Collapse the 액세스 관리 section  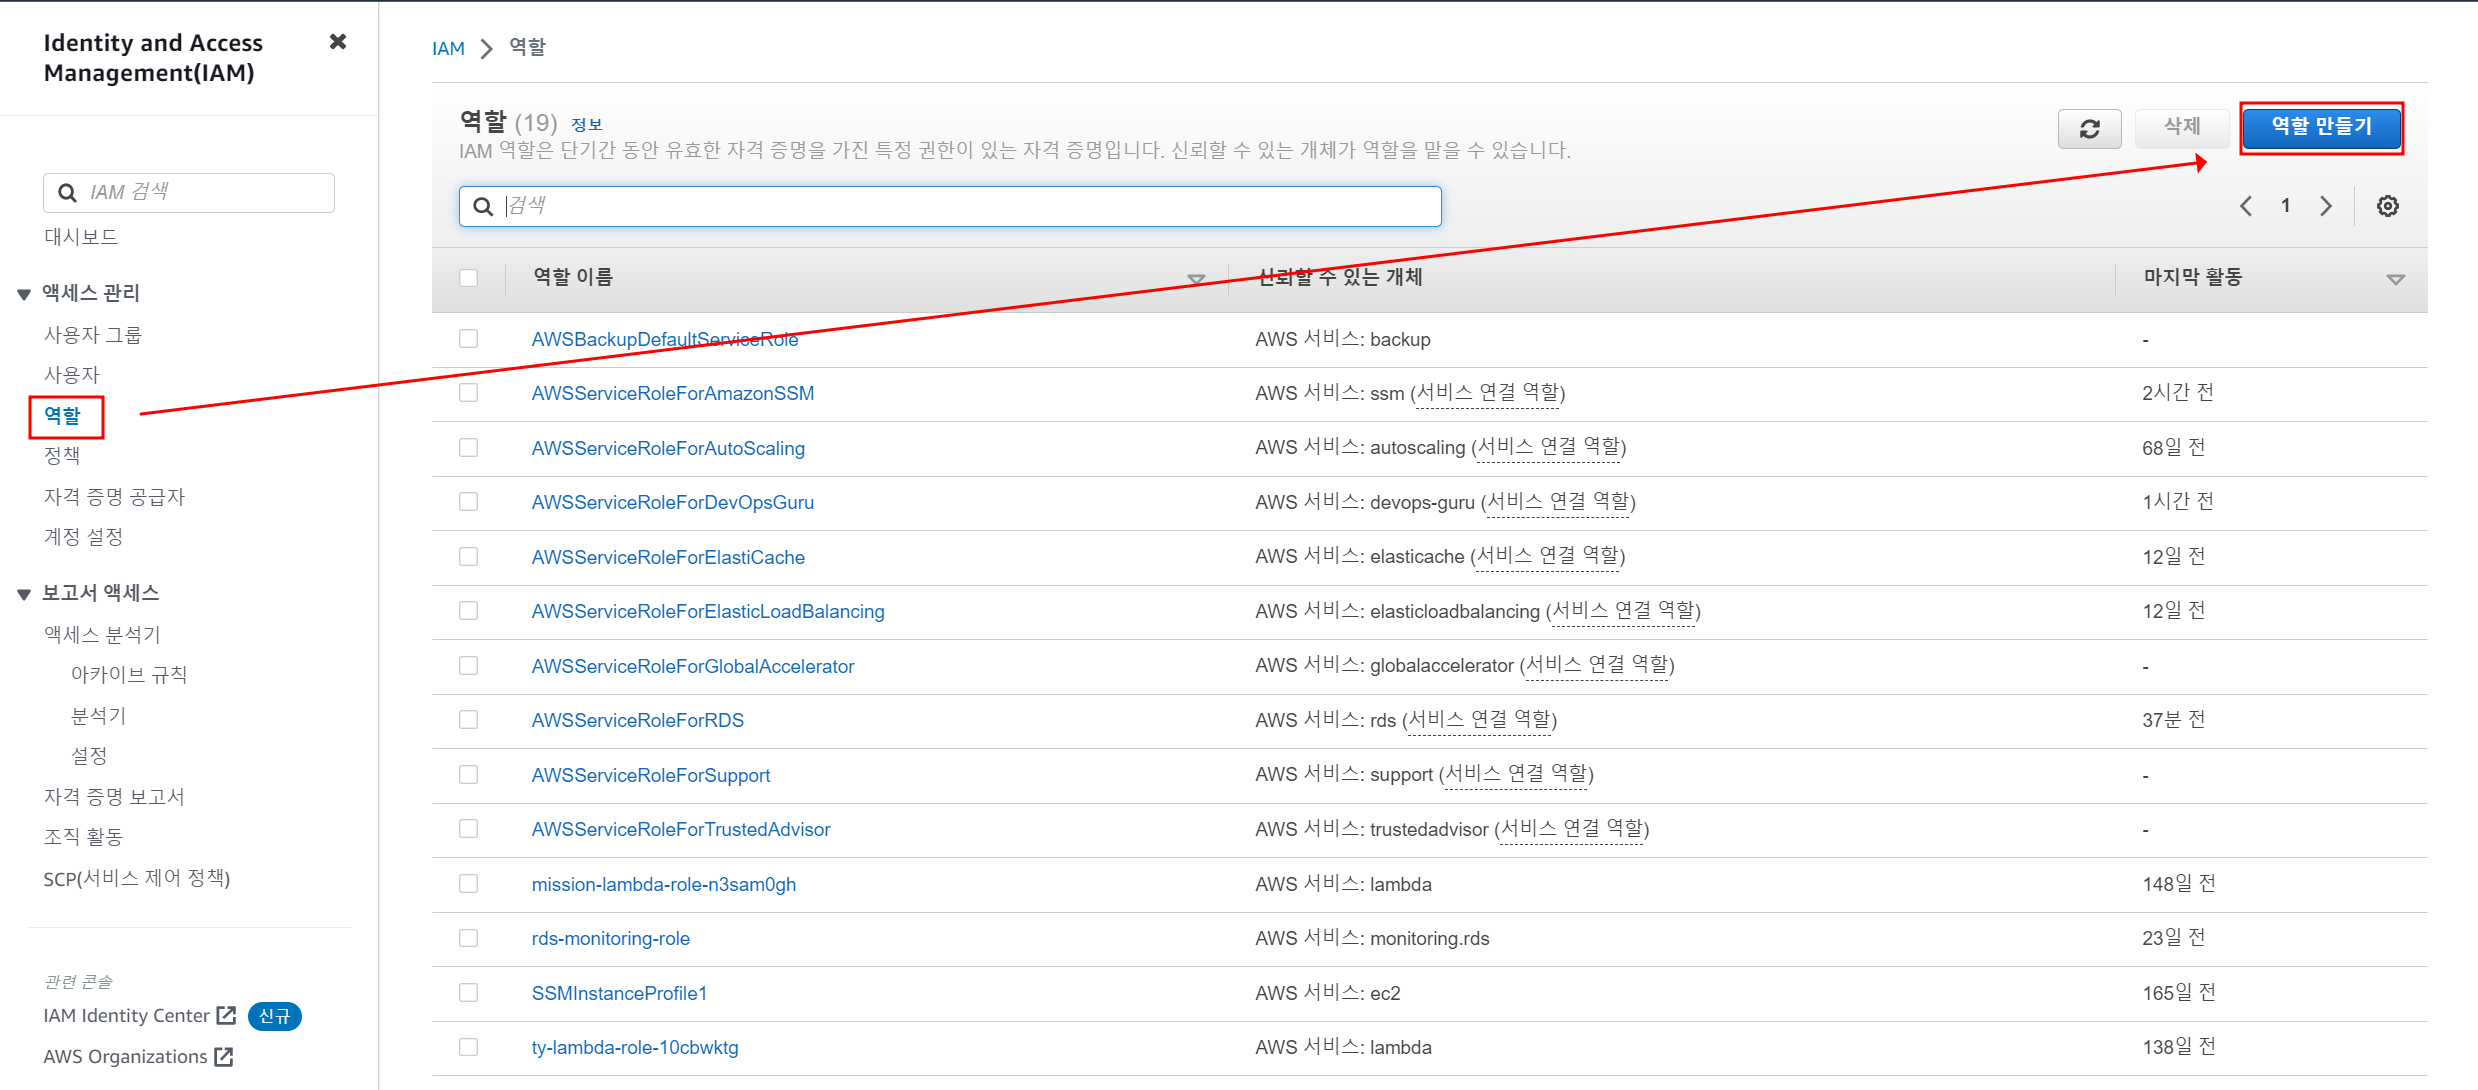24,294
